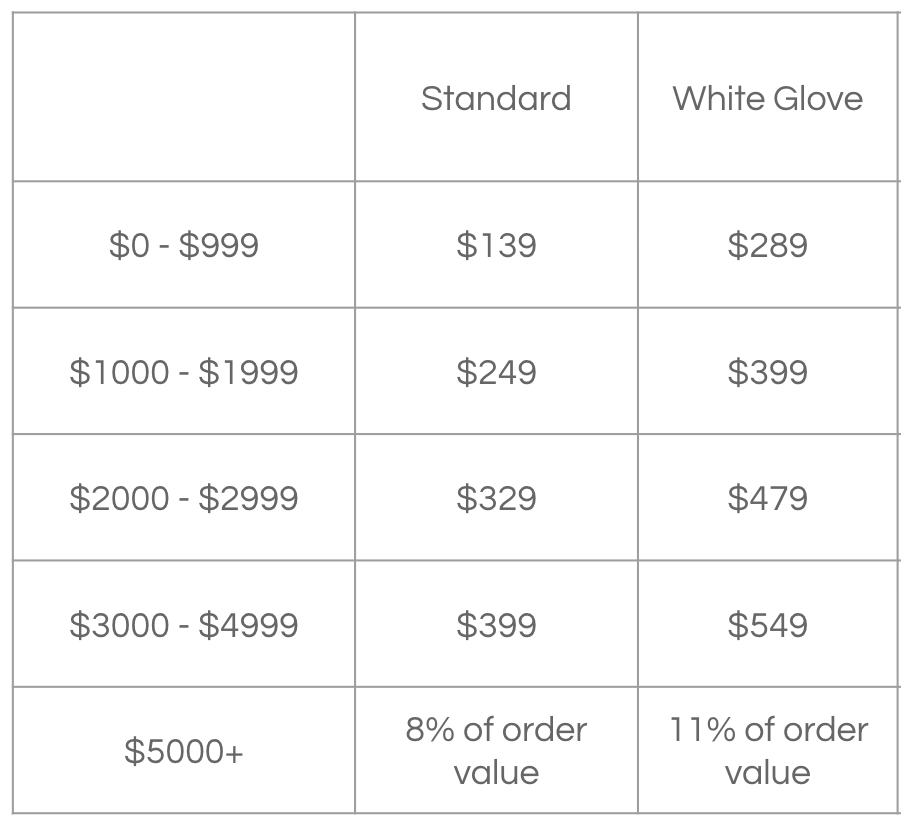Click the White Glove column header
The height and width of the screenshot is (828, 914).
767,98
